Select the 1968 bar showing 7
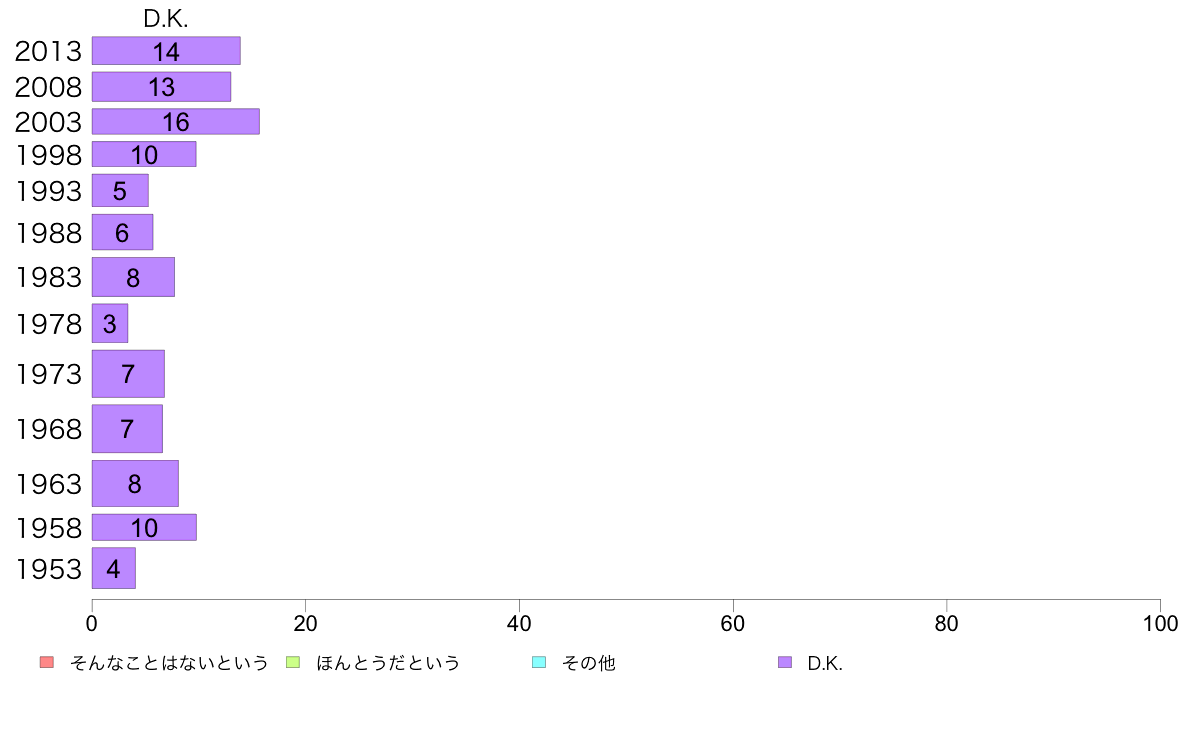Viewport: 1188px width, 736px height. [127, 428]
